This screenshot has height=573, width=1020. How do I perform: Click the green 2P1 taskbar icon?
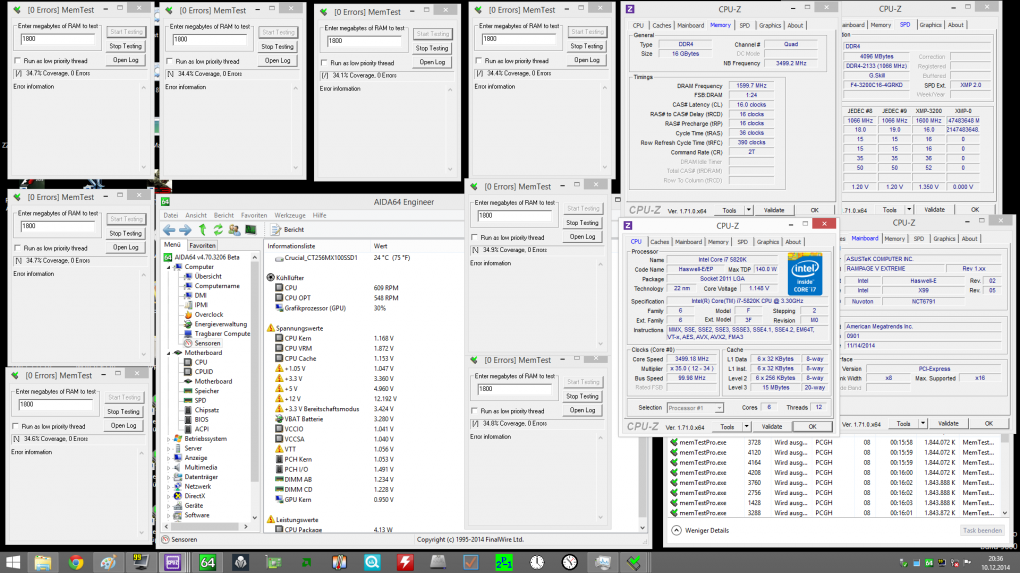point(503,562)
